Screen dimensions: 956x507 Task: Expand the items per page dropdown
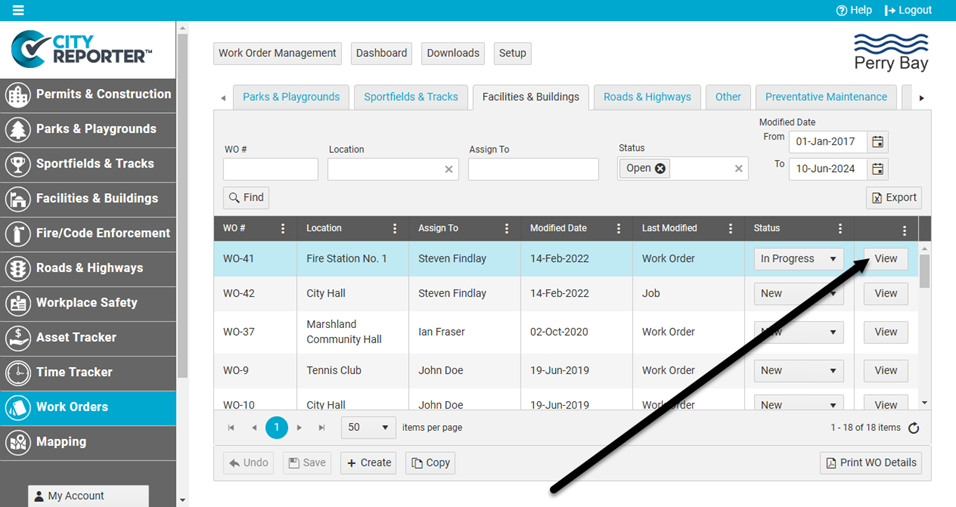(369, 428)
